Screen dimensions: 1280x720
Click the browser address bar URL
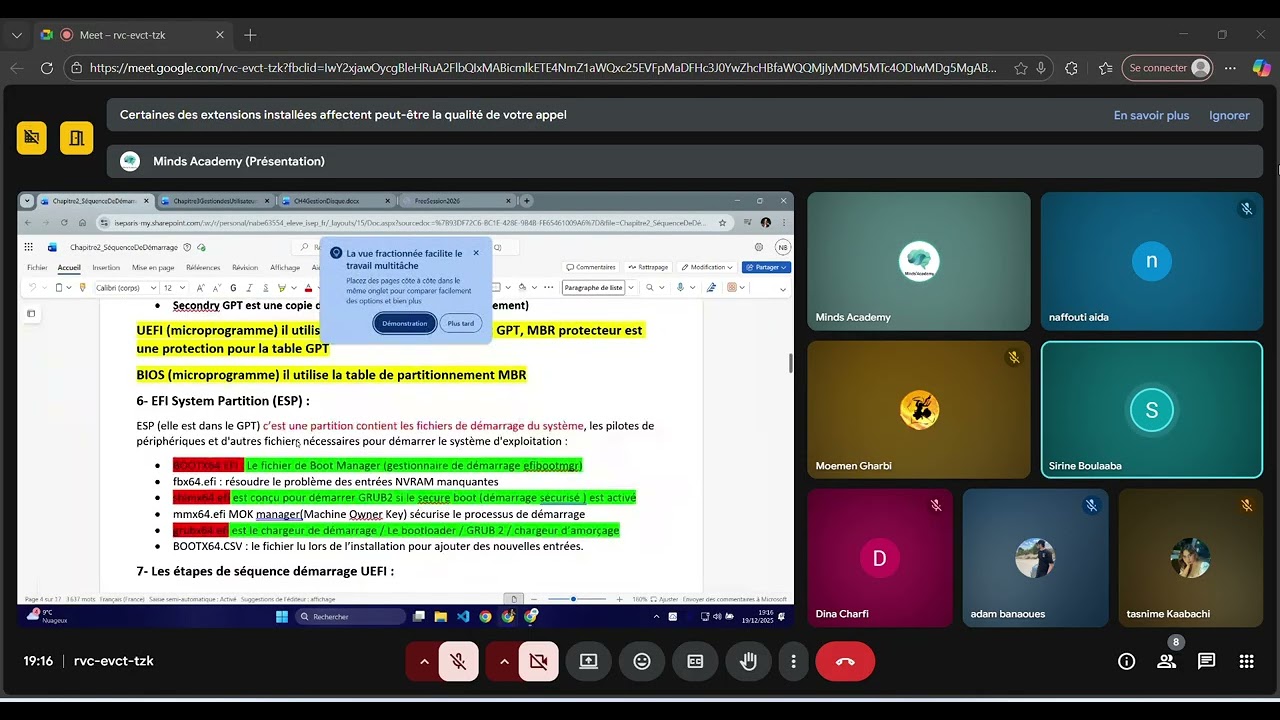(543, 68)
